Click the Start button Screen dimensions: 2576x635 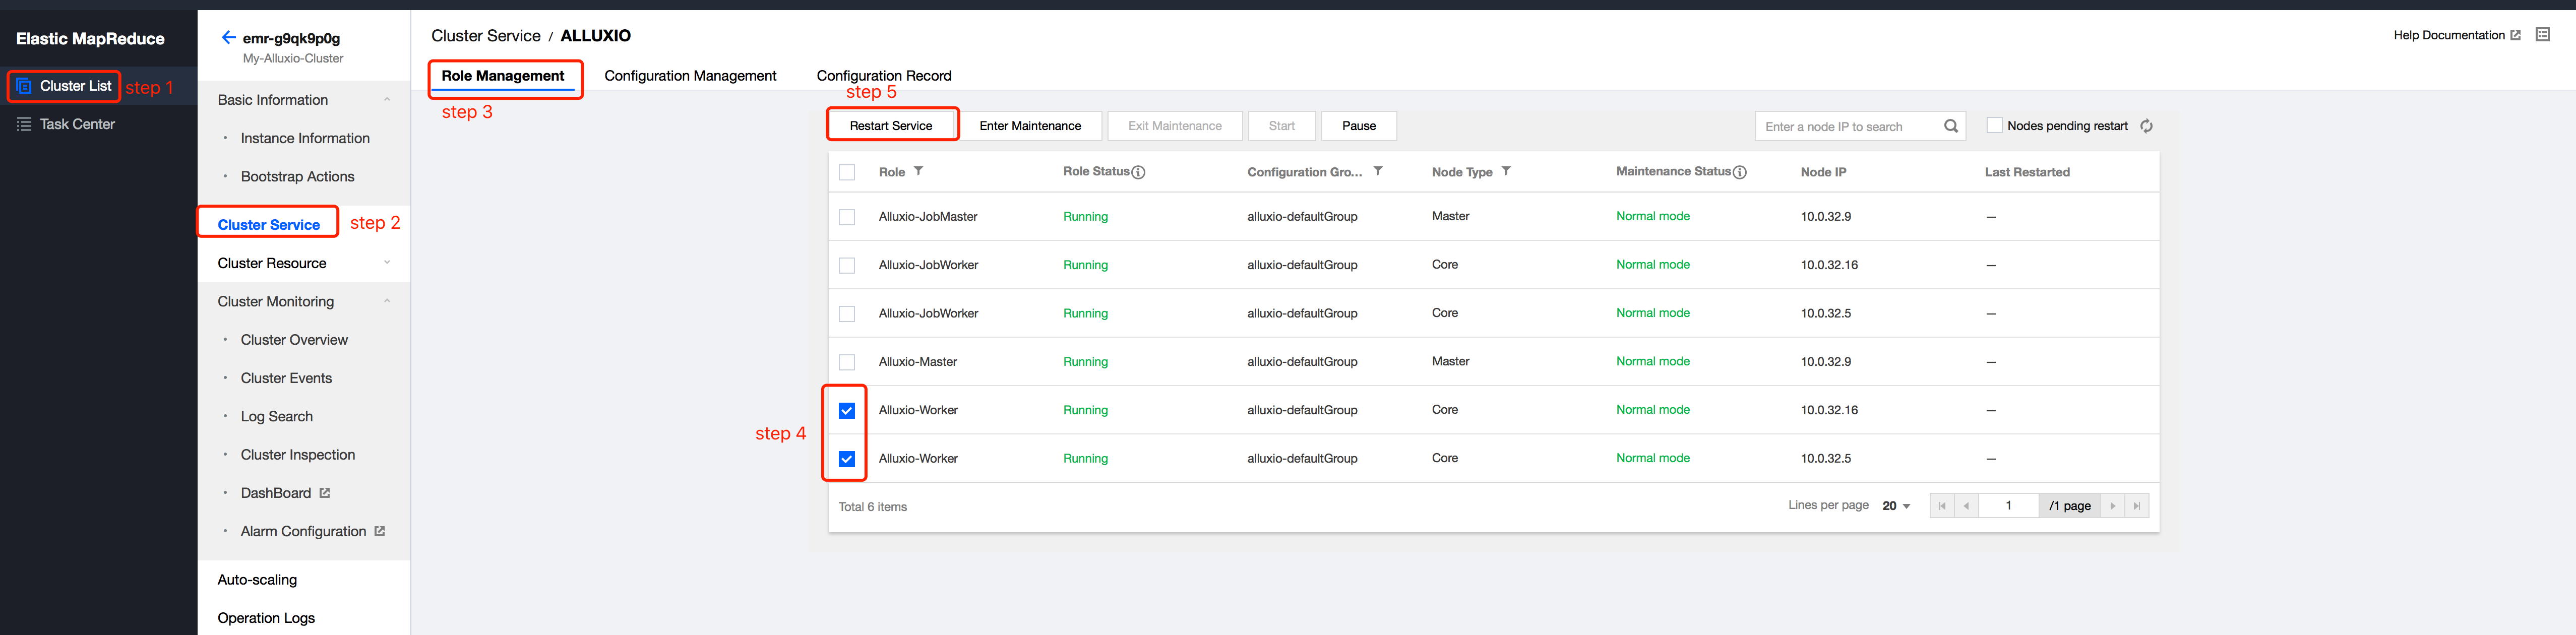click(1282, 126)
